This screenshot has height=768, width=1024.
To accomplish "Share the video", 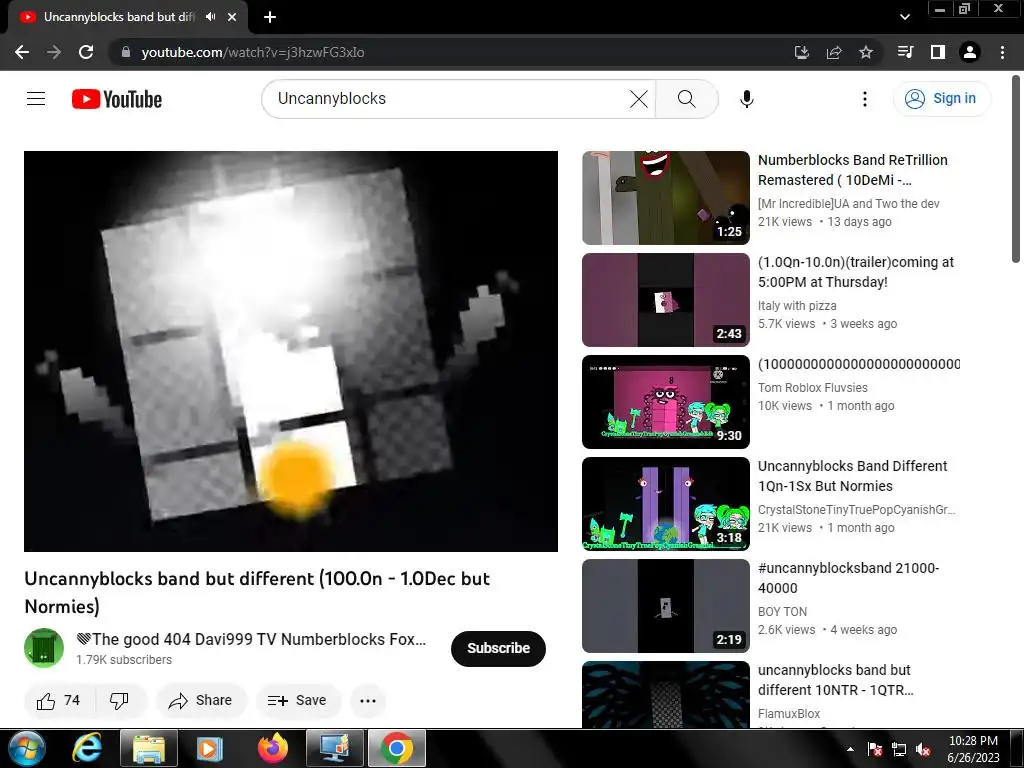I will click(201, 701).
